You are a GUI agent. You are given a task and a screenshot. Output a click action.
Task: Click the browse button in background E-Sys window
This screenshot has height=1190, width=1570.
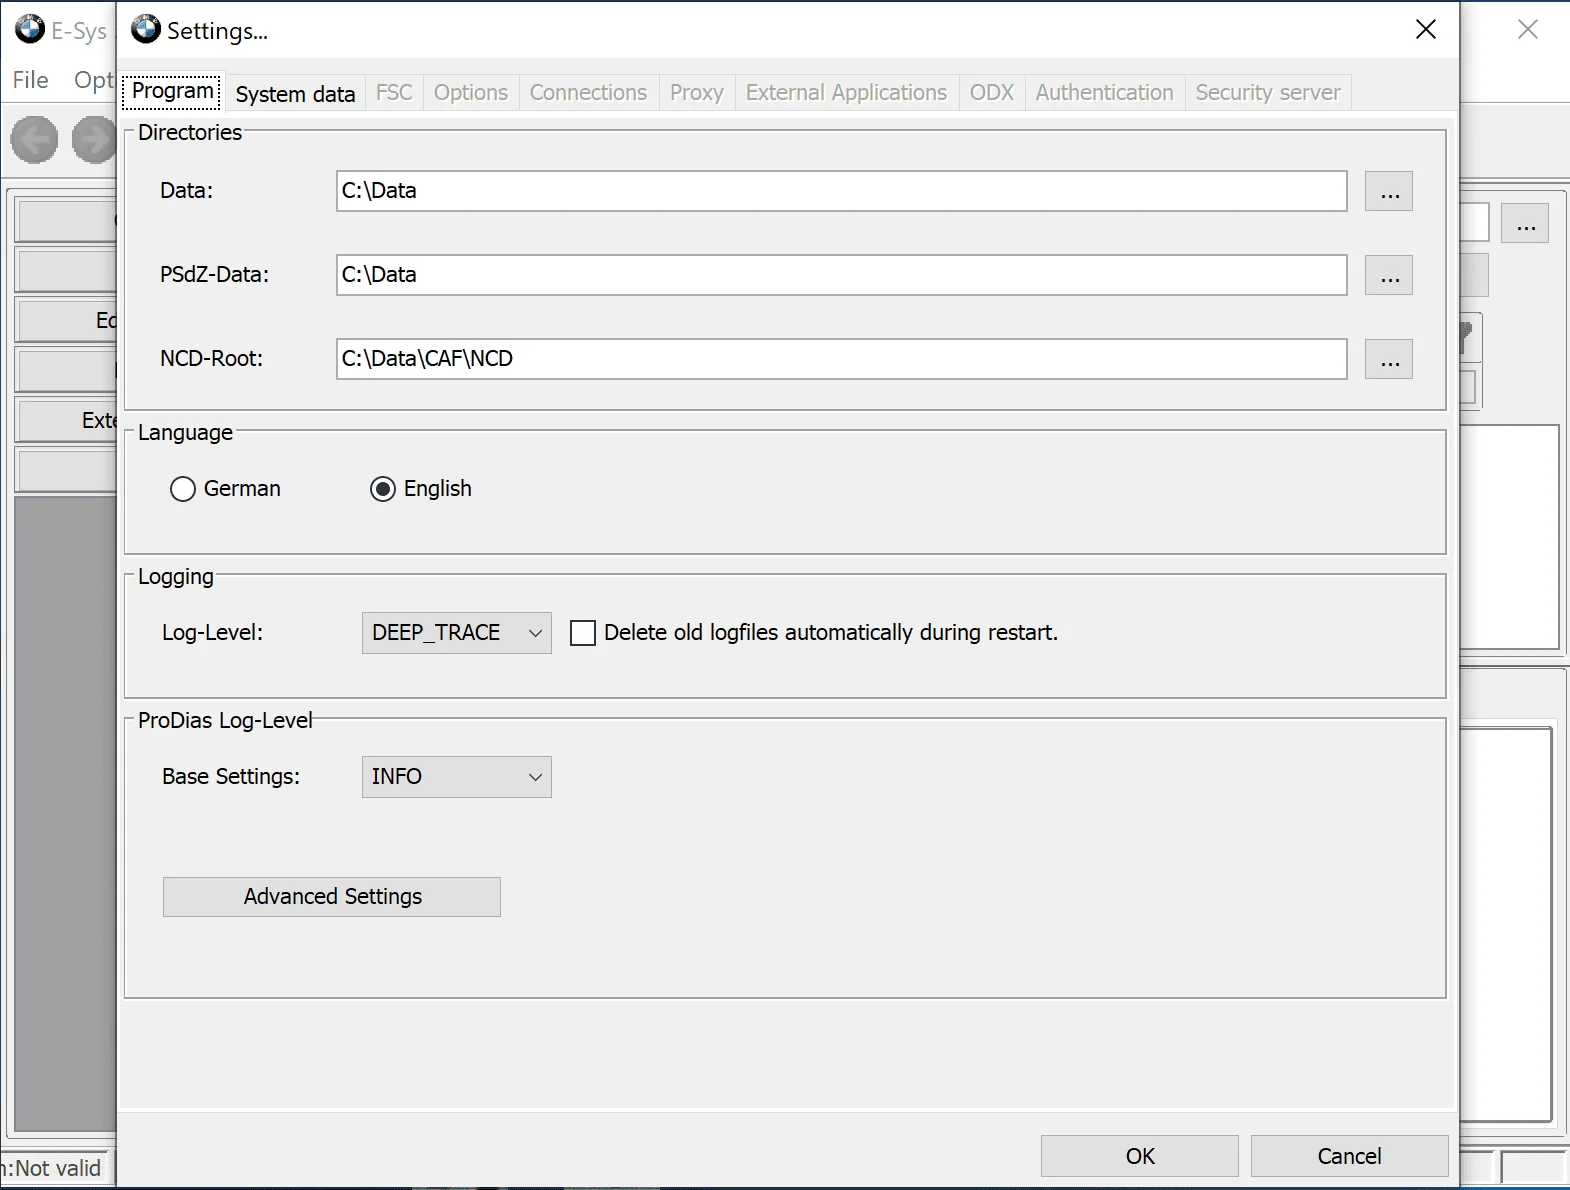(x=1525, y=224)
